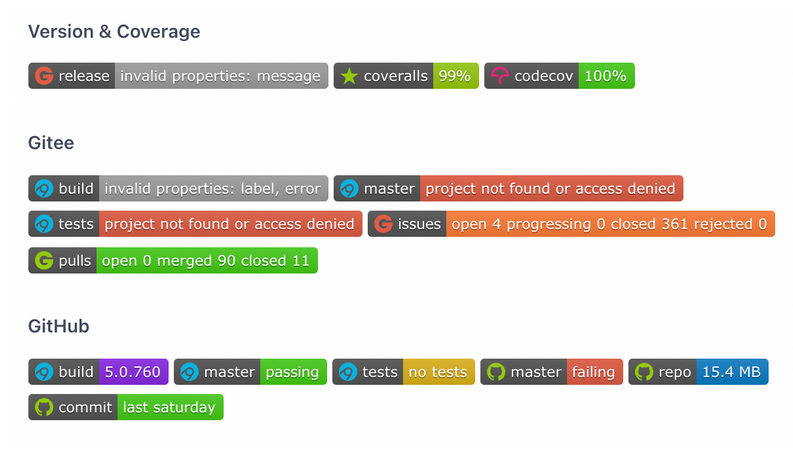This screenshot has height=470, width=793.
Task: Click the Gitee logo on issues badge
Action: (x=382, y=224)
